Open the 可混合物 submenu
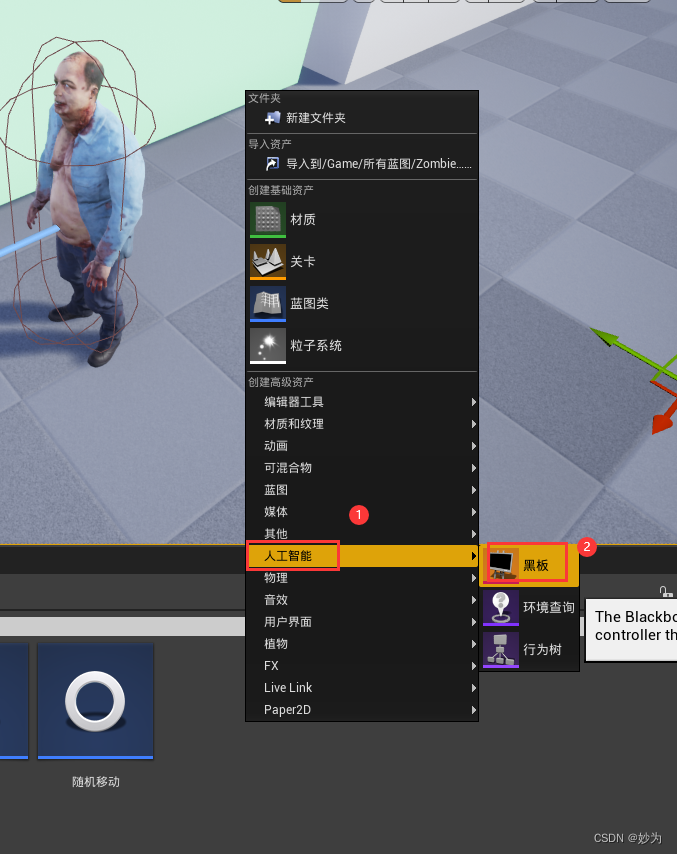 pos(362,468)
